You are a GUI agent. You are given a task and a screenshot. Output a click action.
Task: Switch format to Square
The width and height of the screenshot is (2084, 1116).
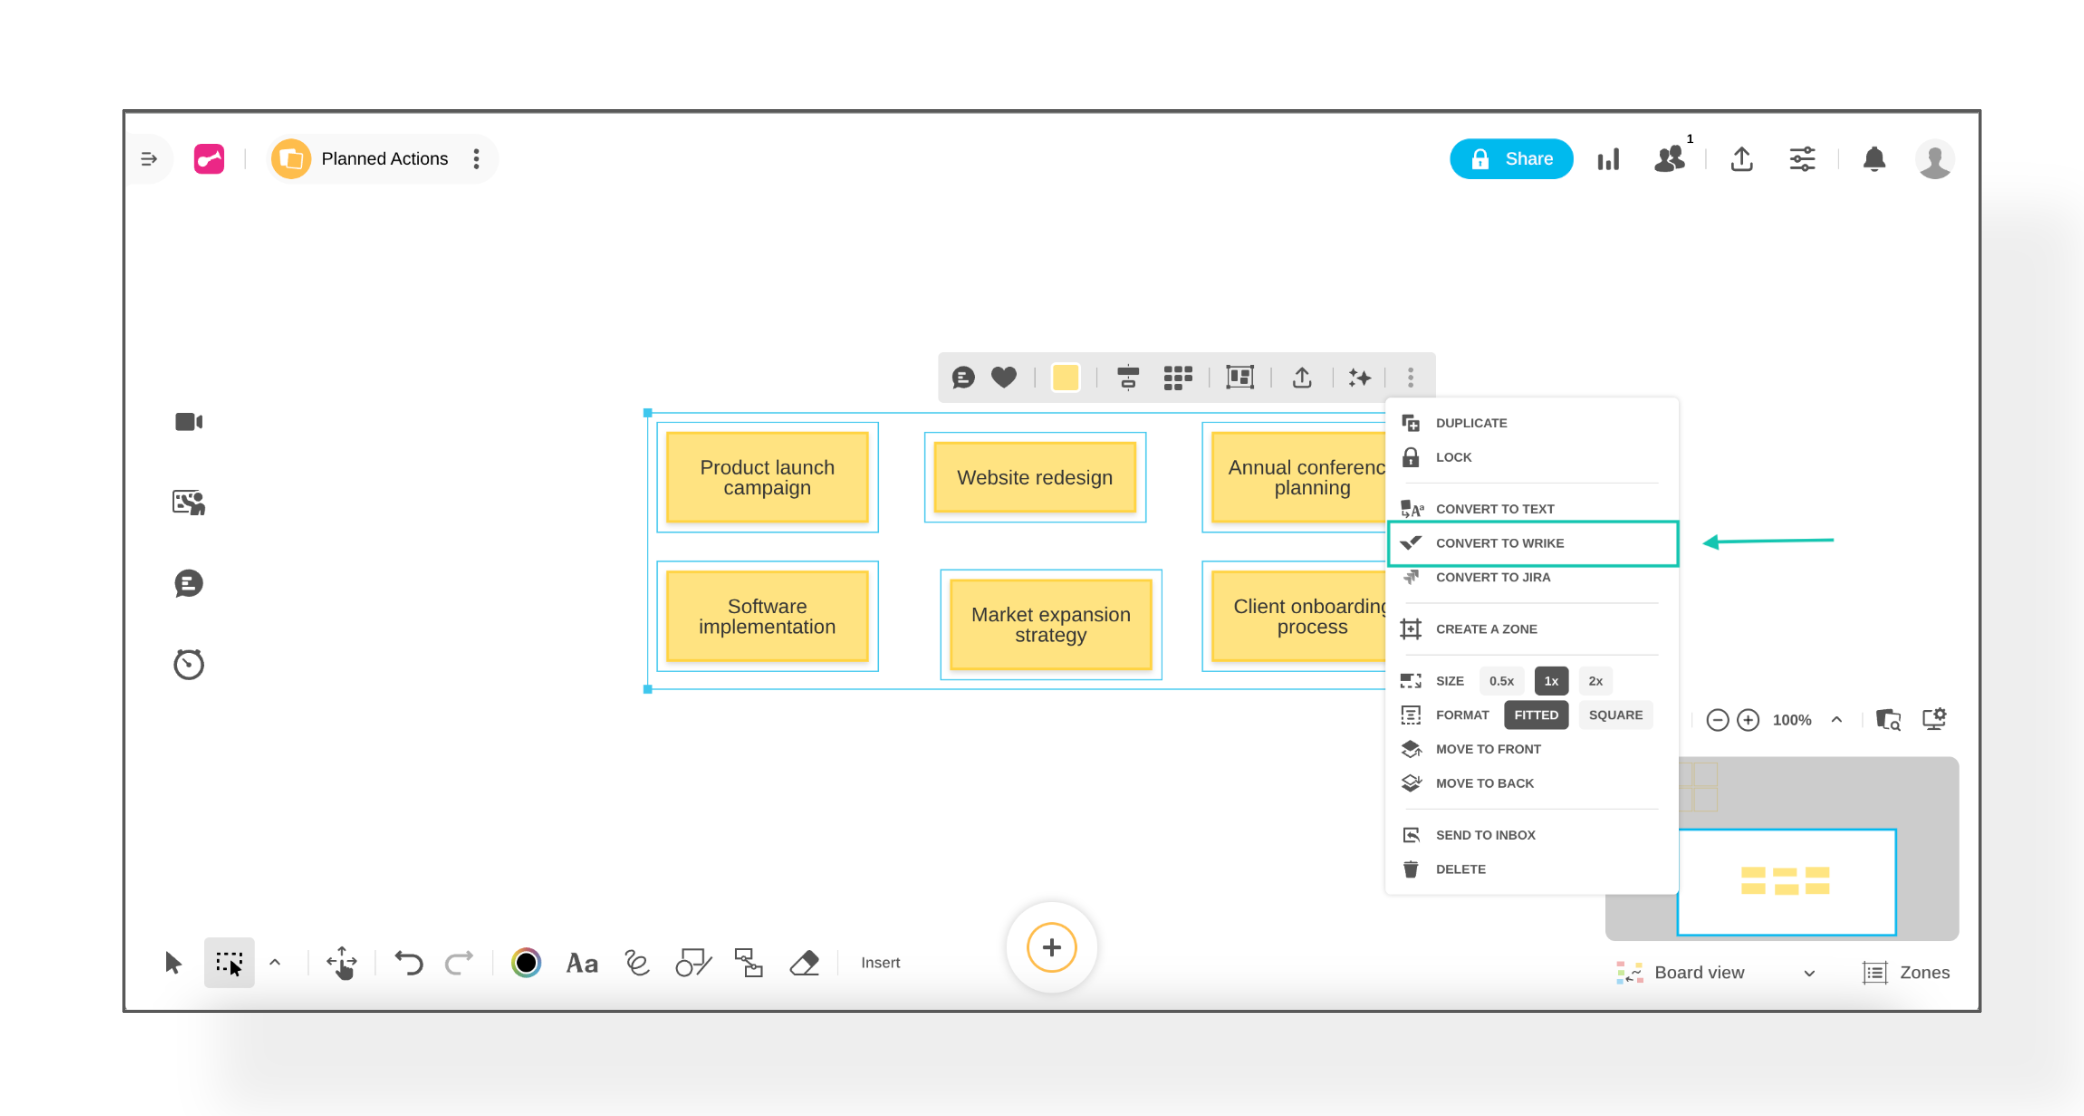point(1615,715)
